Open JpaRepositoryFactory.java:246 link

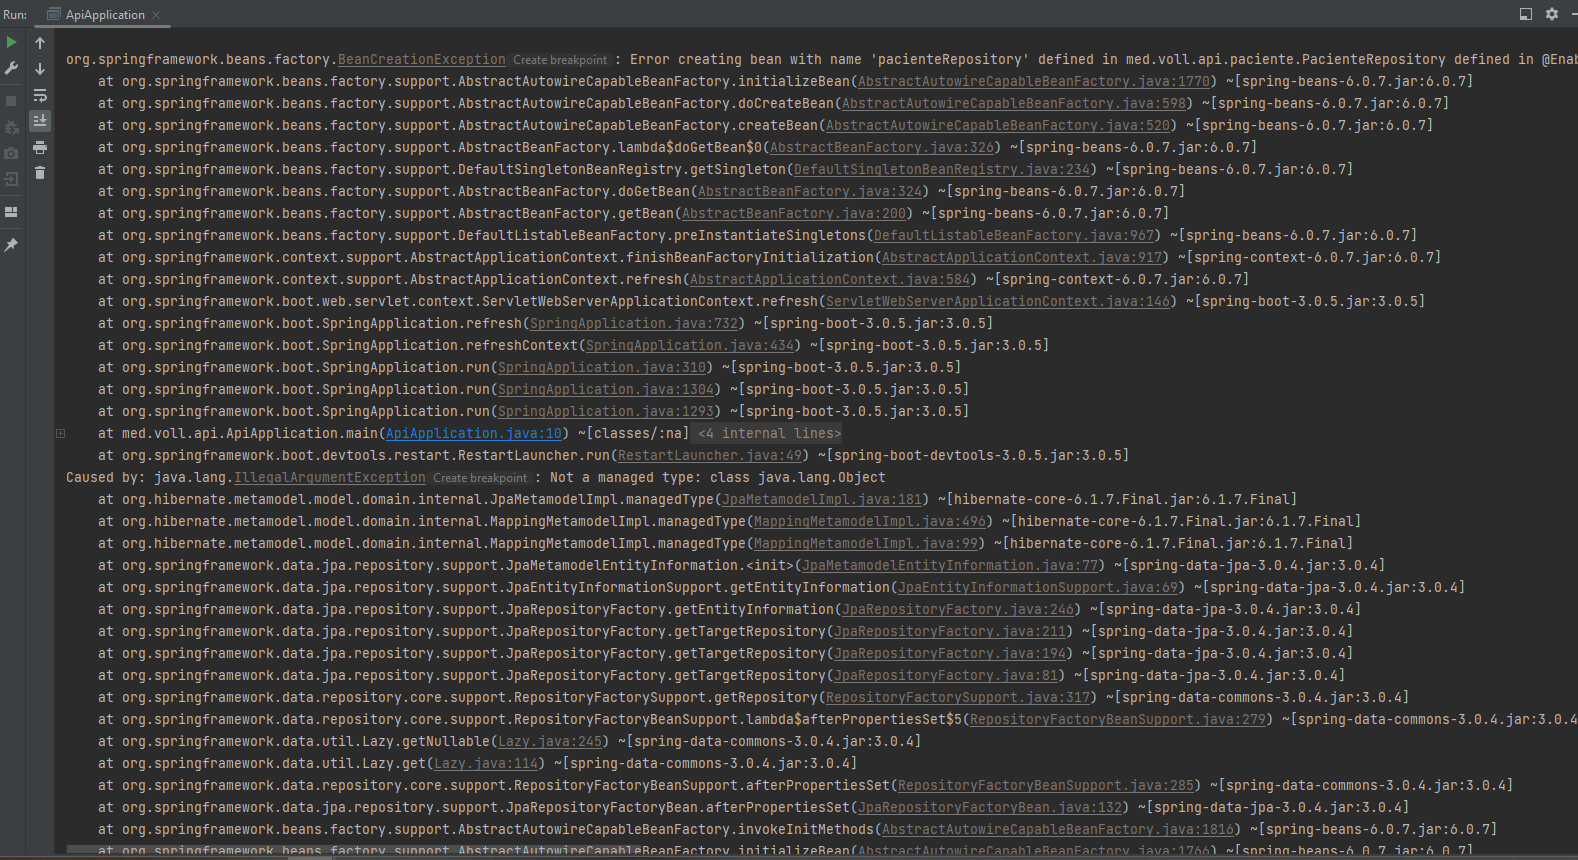coord(958,610)
